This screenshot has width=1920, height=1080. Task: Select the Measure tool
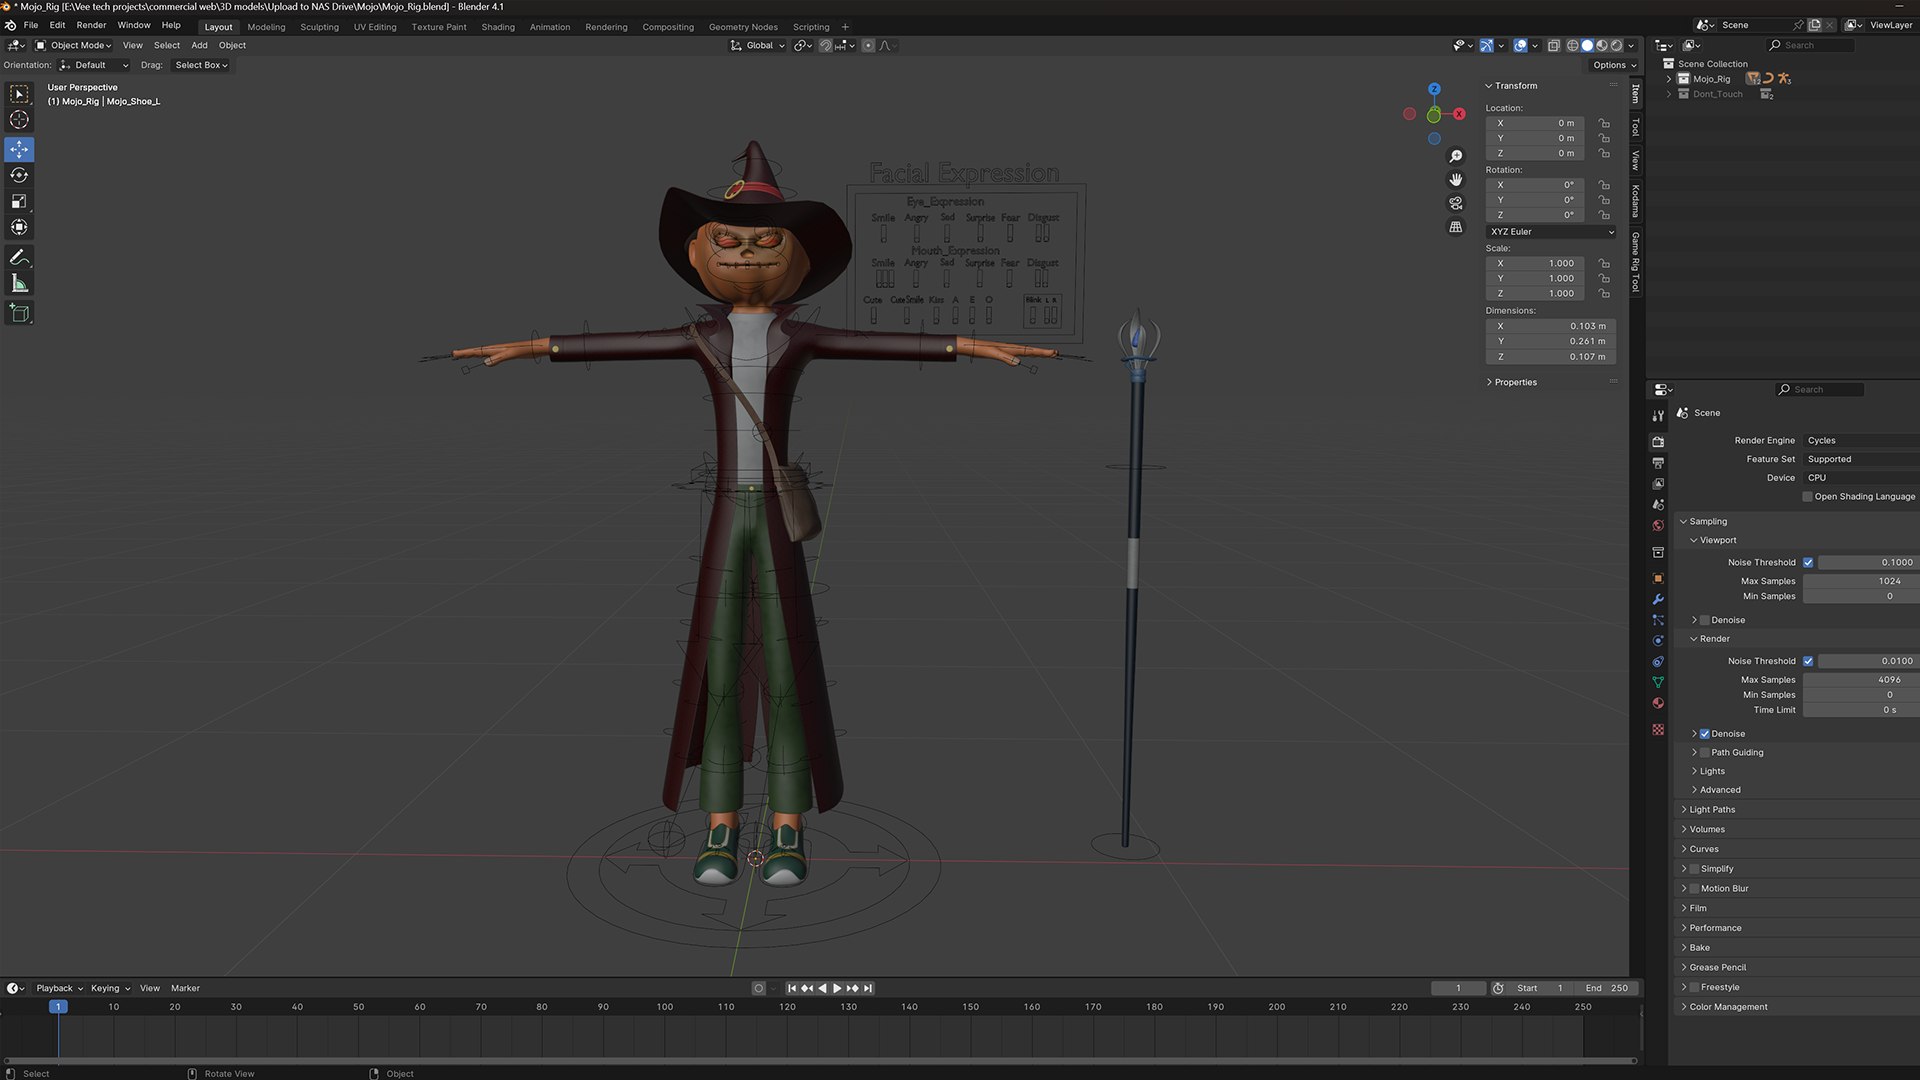[x=19, y=284]
